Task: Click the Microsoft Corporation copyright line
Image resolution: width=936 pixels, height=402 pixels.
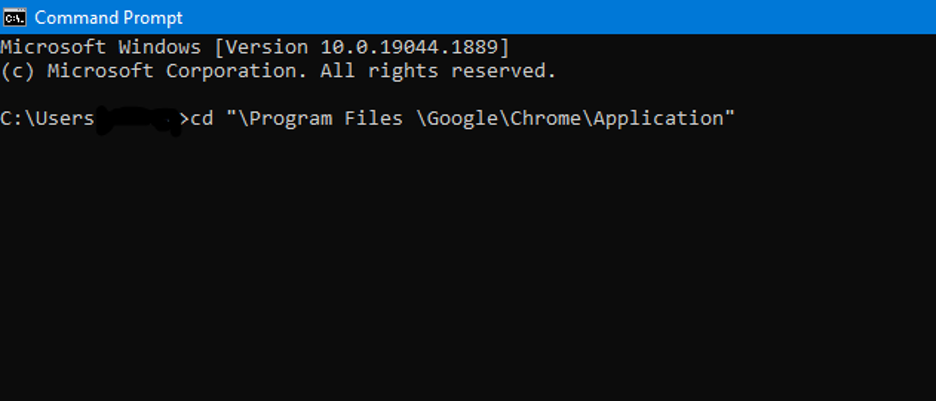Action: (278, 71)
